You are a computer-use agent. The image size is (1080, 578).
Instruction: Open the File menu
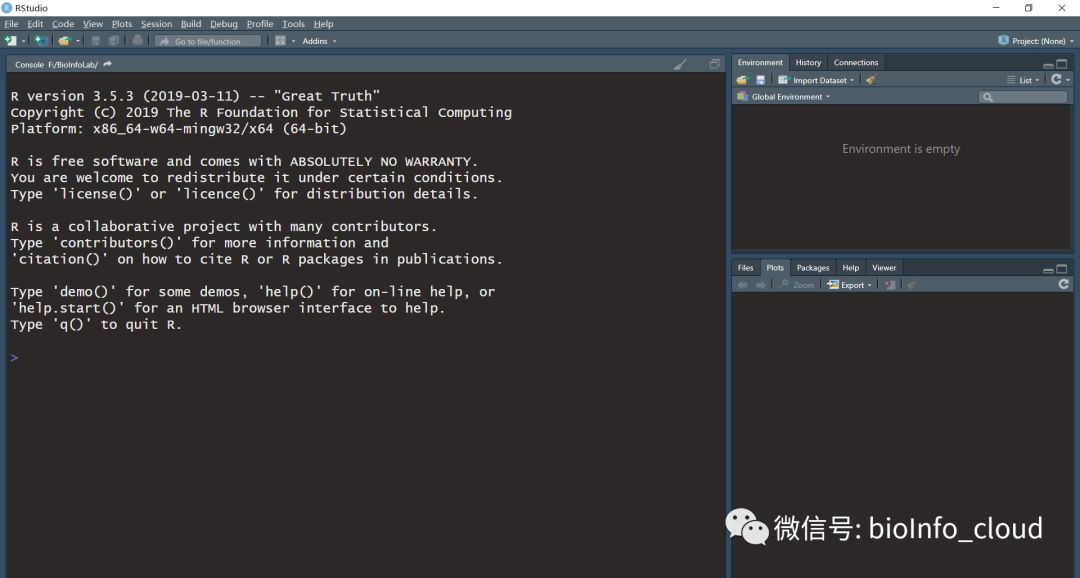11,23
